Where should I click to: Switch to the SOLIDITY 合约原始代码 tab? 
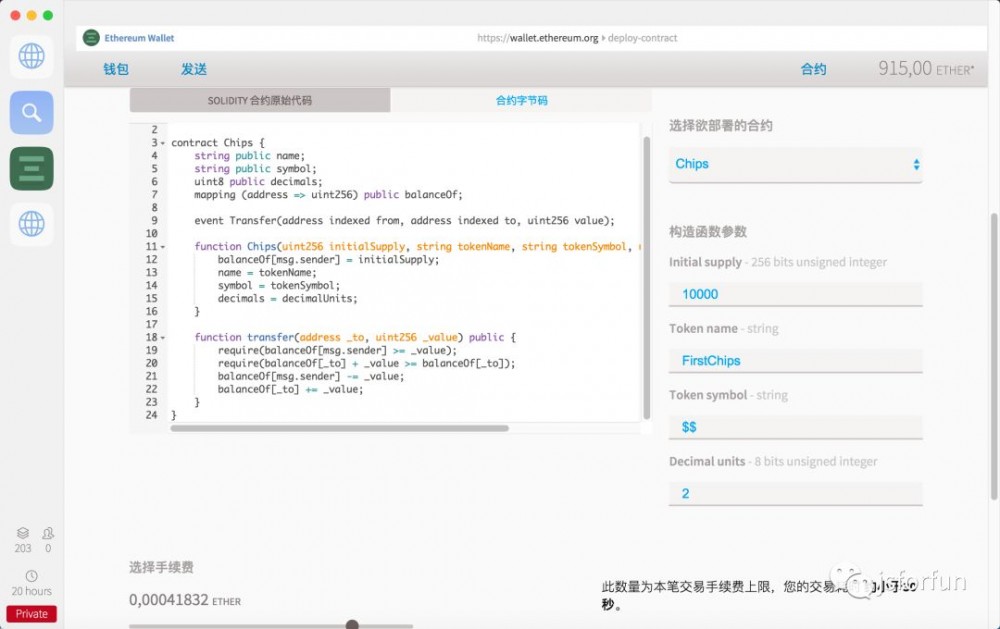point(259,100)
